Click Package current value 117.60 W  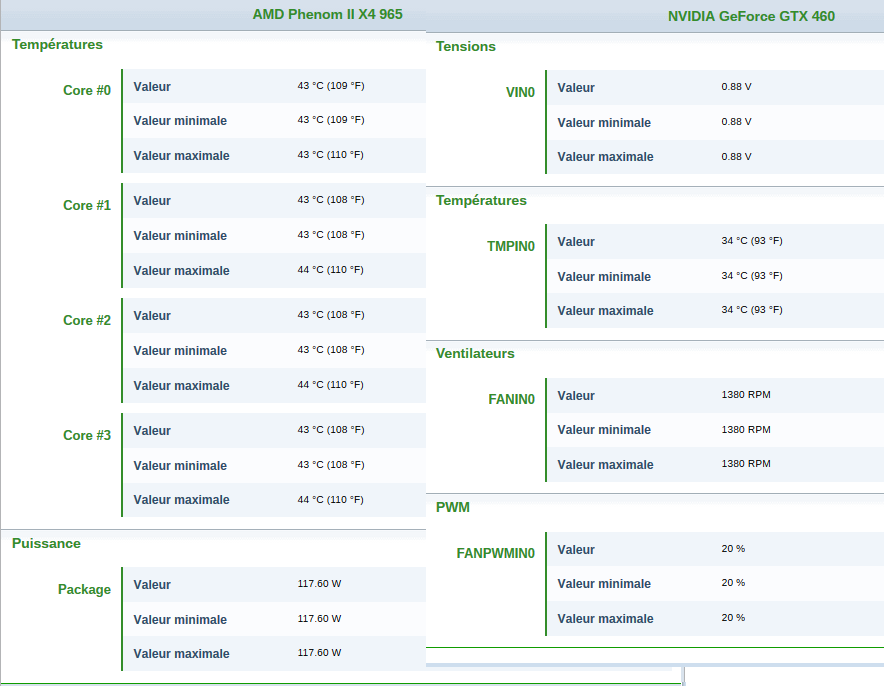coord(319,583)
